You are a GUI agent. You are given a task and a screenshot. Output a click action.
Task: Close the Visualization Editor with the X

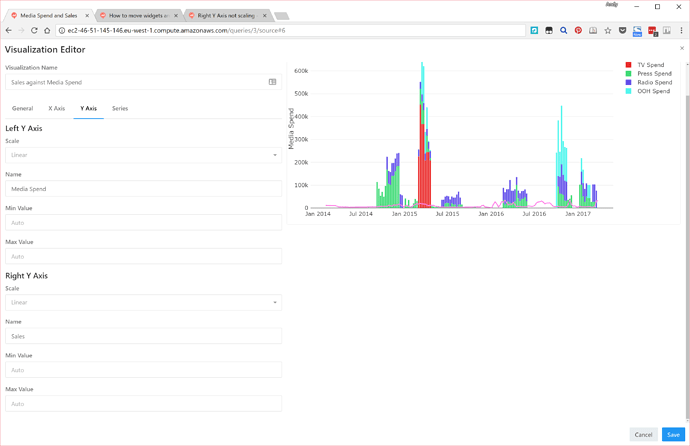point(682,48)
